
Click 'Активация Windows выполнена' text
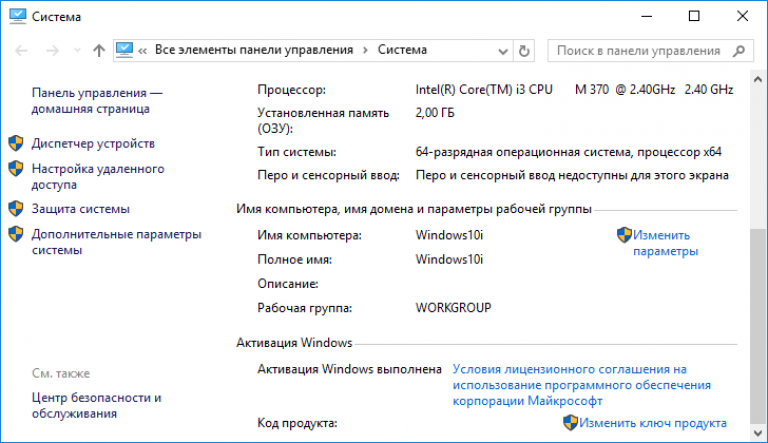(350, 369)
